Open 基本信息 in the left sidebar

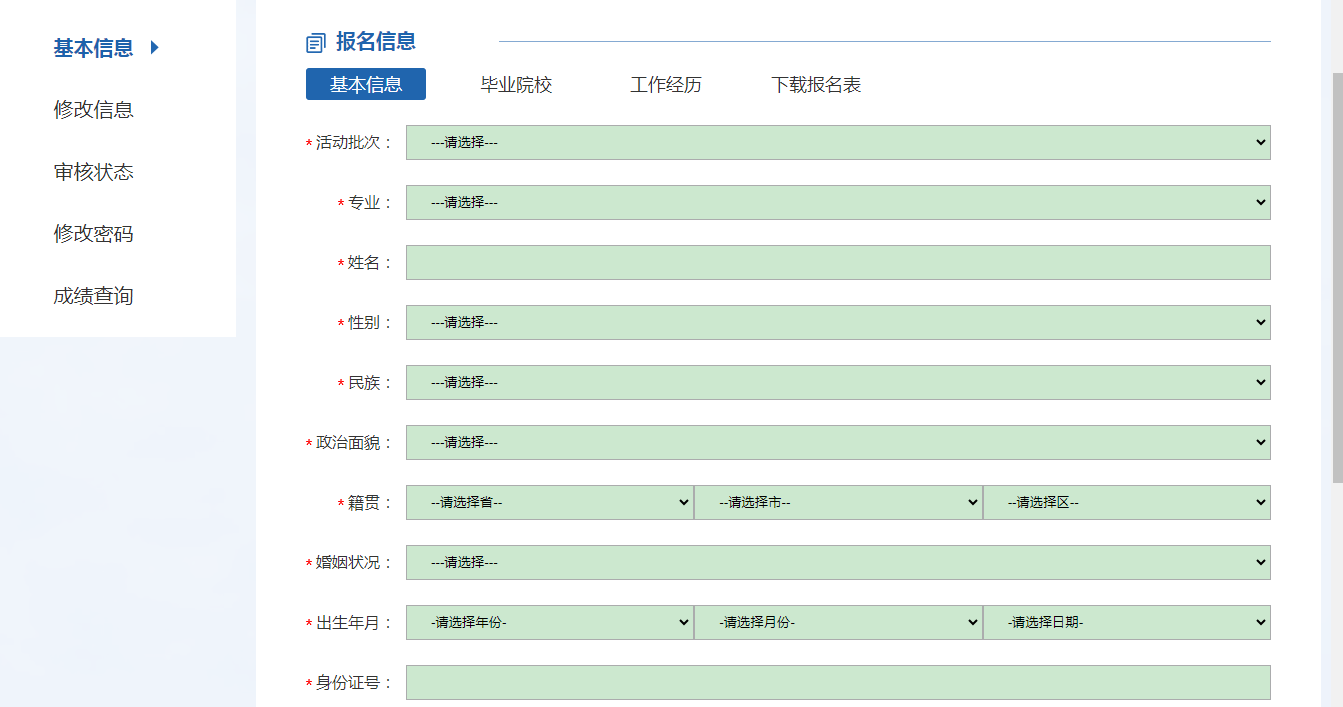(x=93, y=48)
